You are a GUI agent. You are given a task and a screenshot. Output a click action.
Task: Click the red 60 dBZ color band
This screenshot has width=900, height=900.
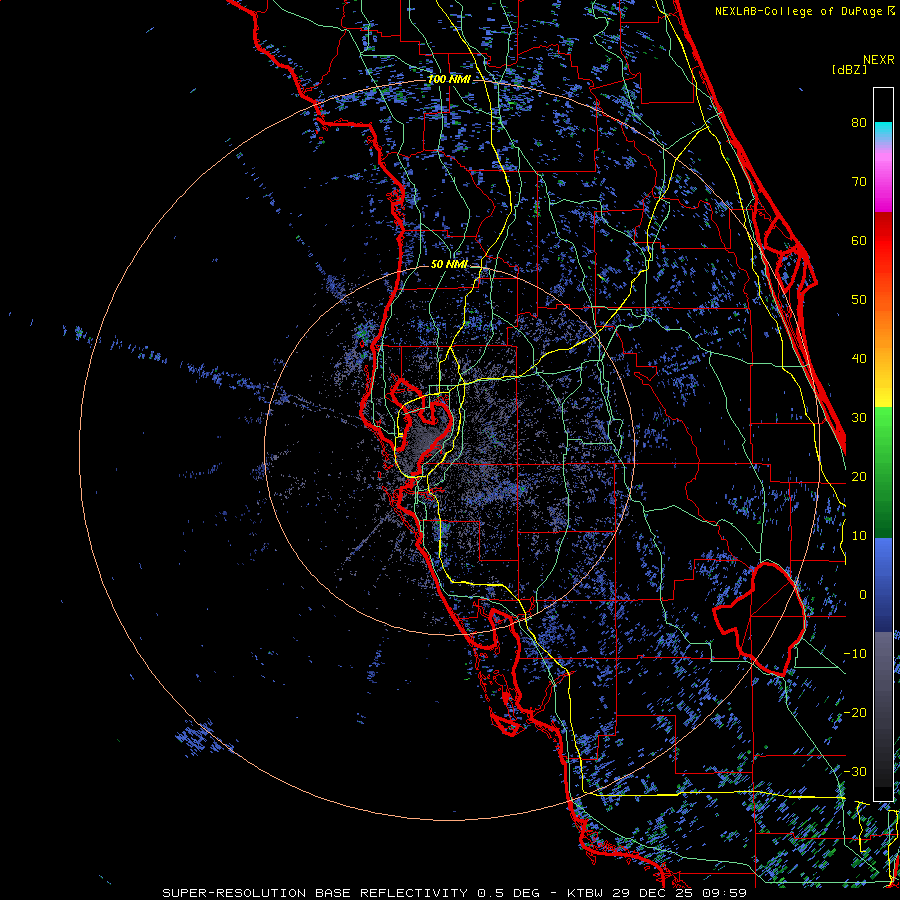coord(883,241)
